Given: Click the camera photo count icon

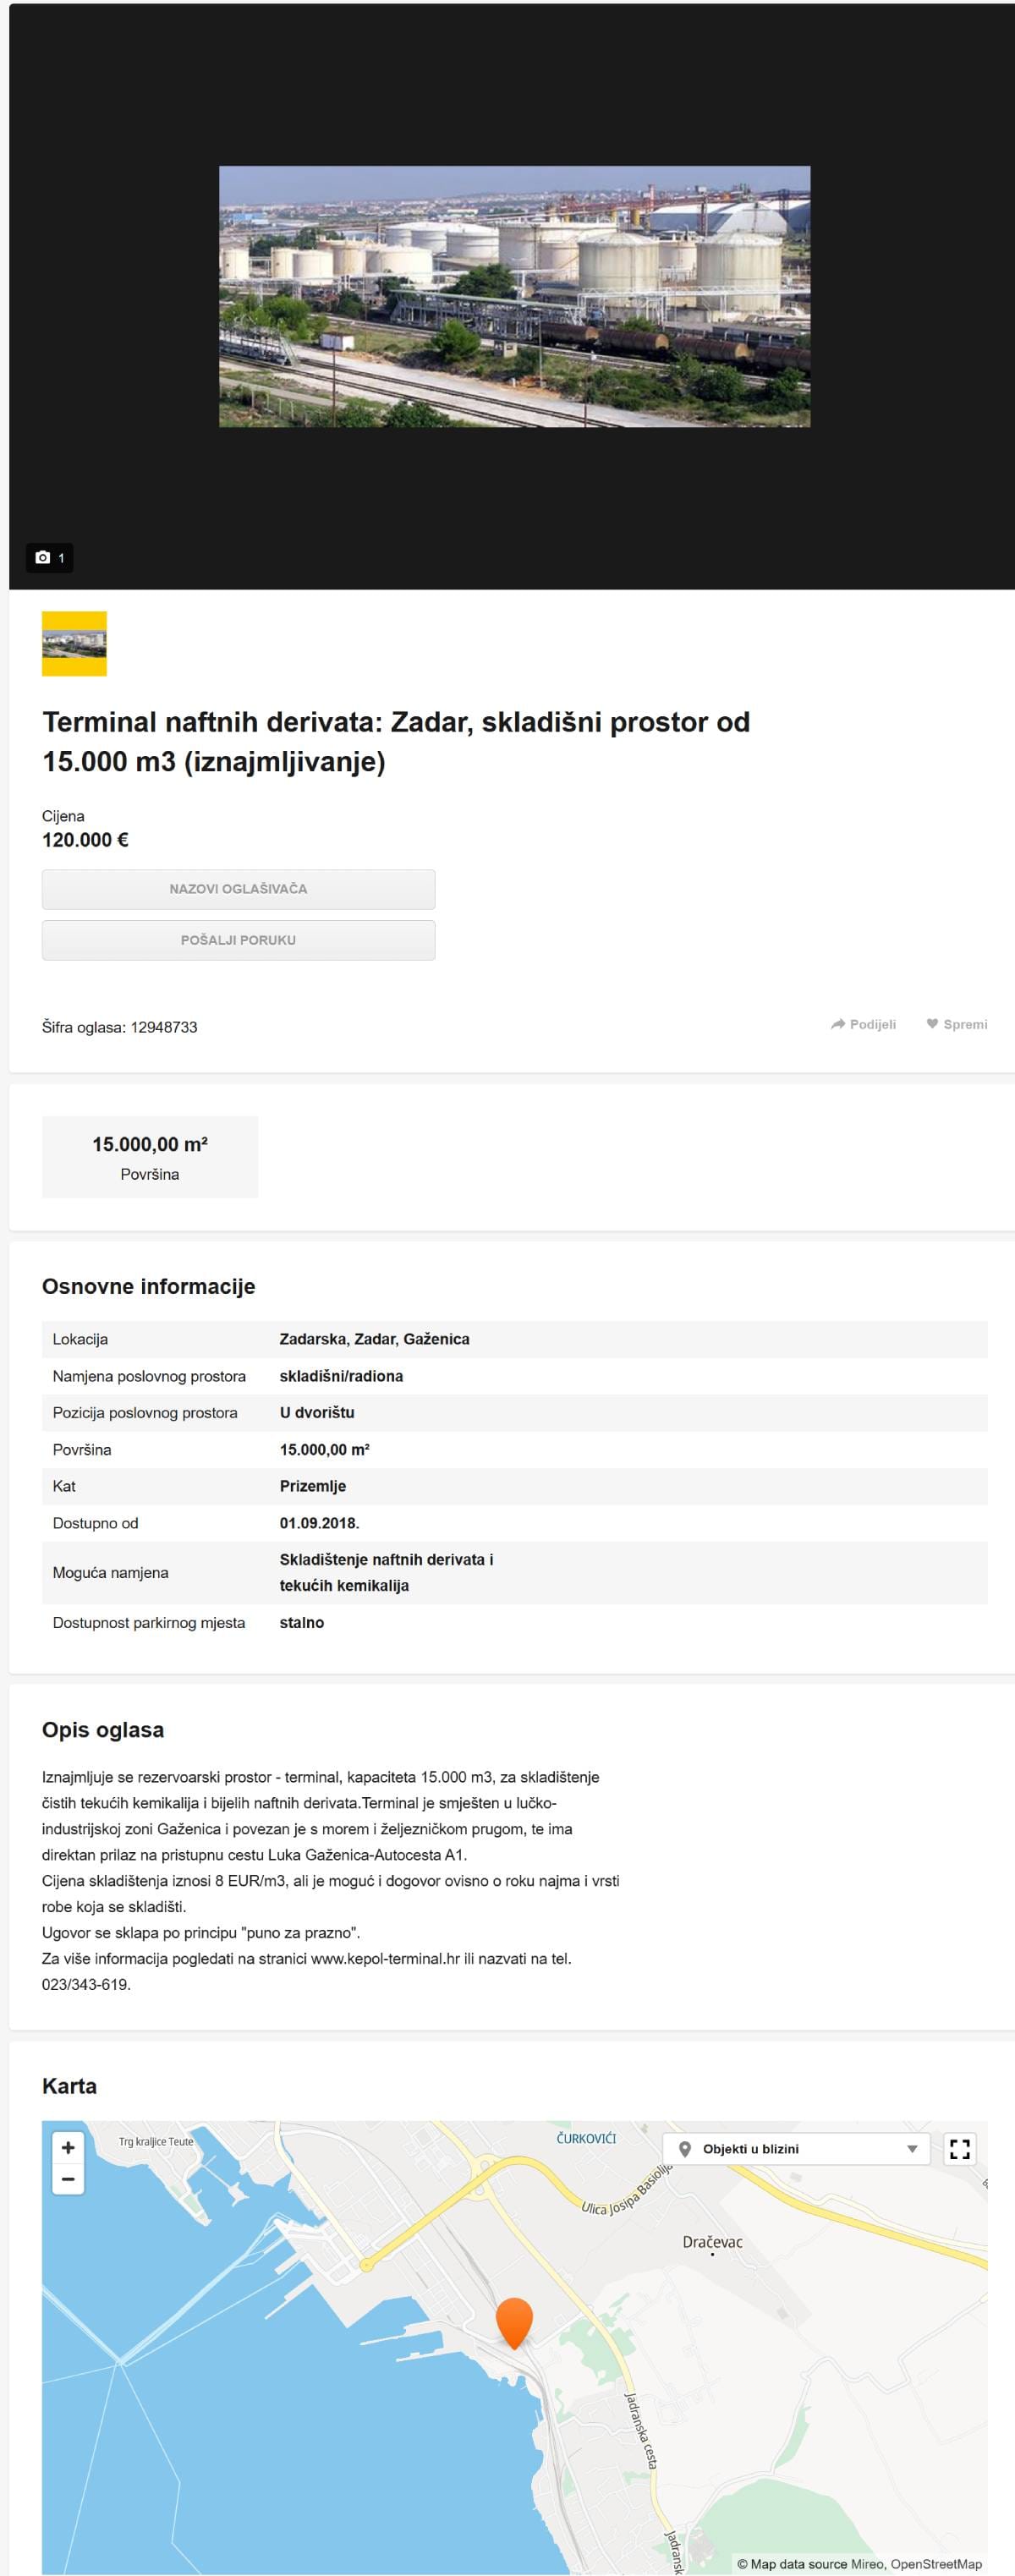Looking at the screenshot, I should pos(43,557).
